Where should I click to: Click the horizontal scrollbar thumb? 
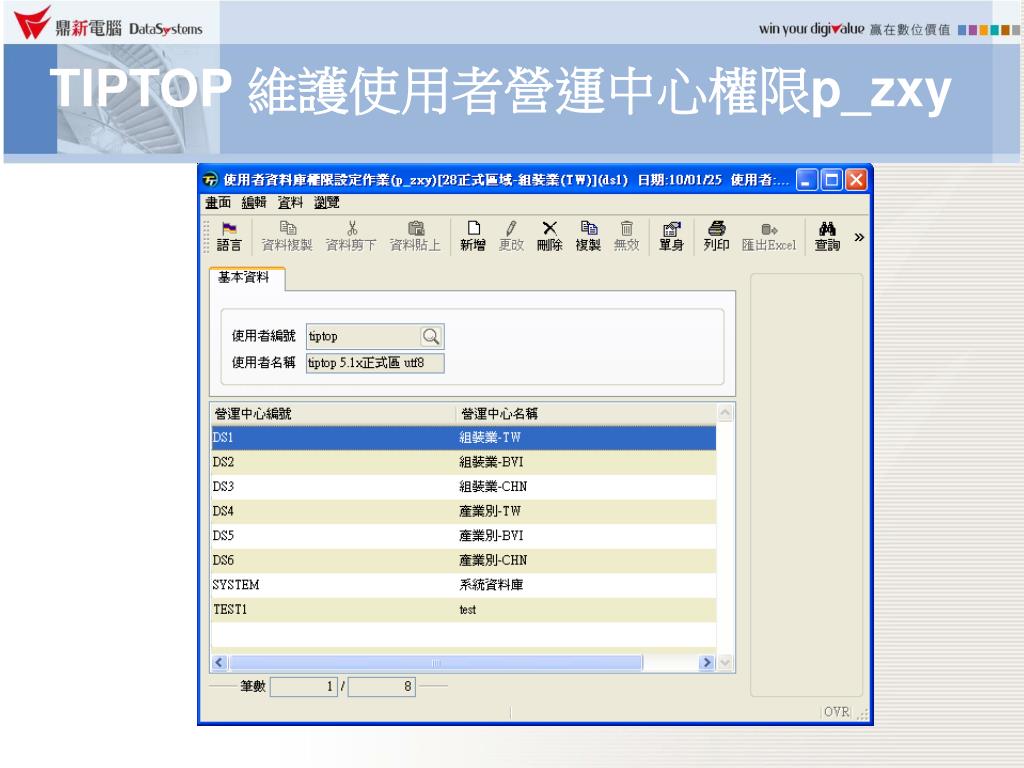(436, 663)
